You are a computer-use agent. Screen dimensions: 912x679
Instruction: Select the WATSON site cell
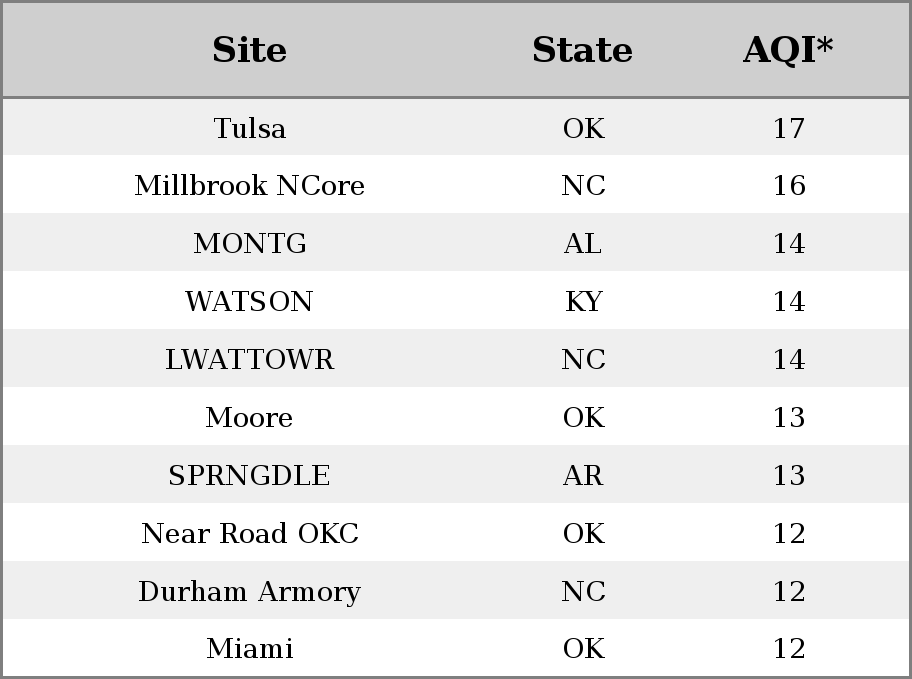pos(250,301)
